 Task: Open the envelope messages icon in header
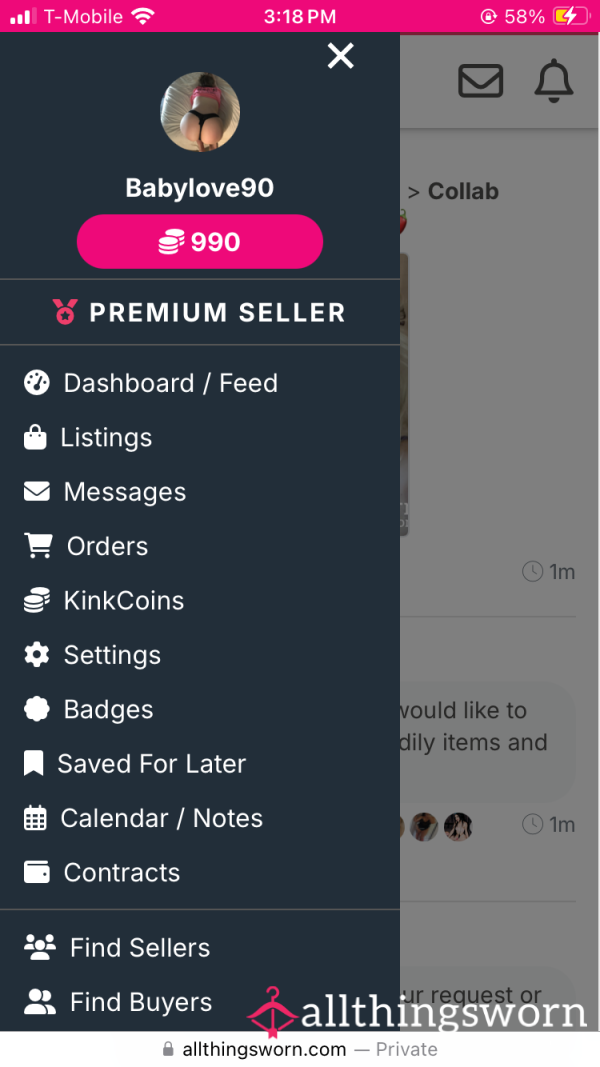click(x=481, y=81)
